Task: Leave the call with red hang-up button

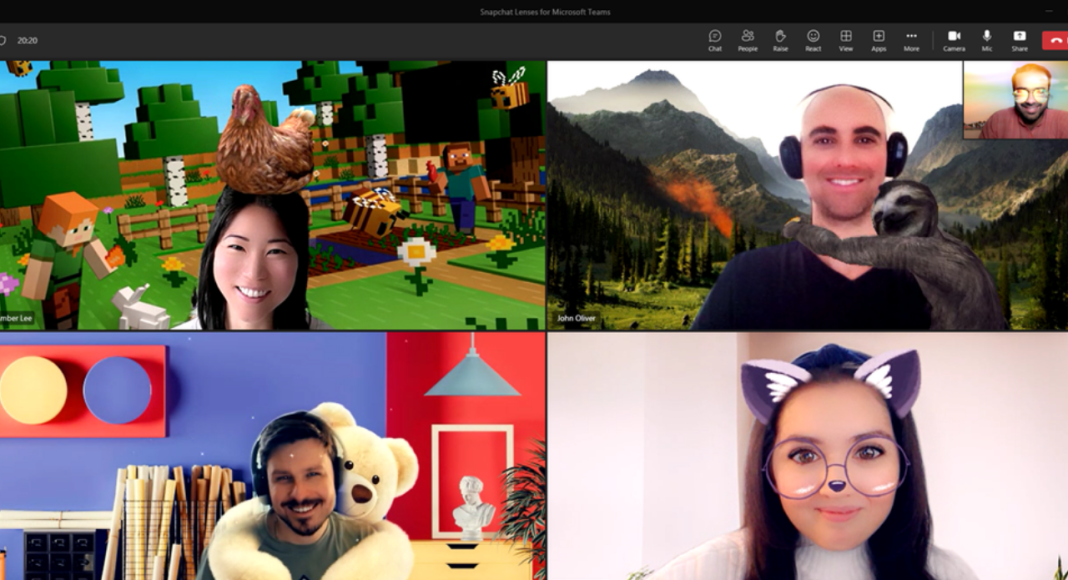Action: click(x=1055, y=40)
